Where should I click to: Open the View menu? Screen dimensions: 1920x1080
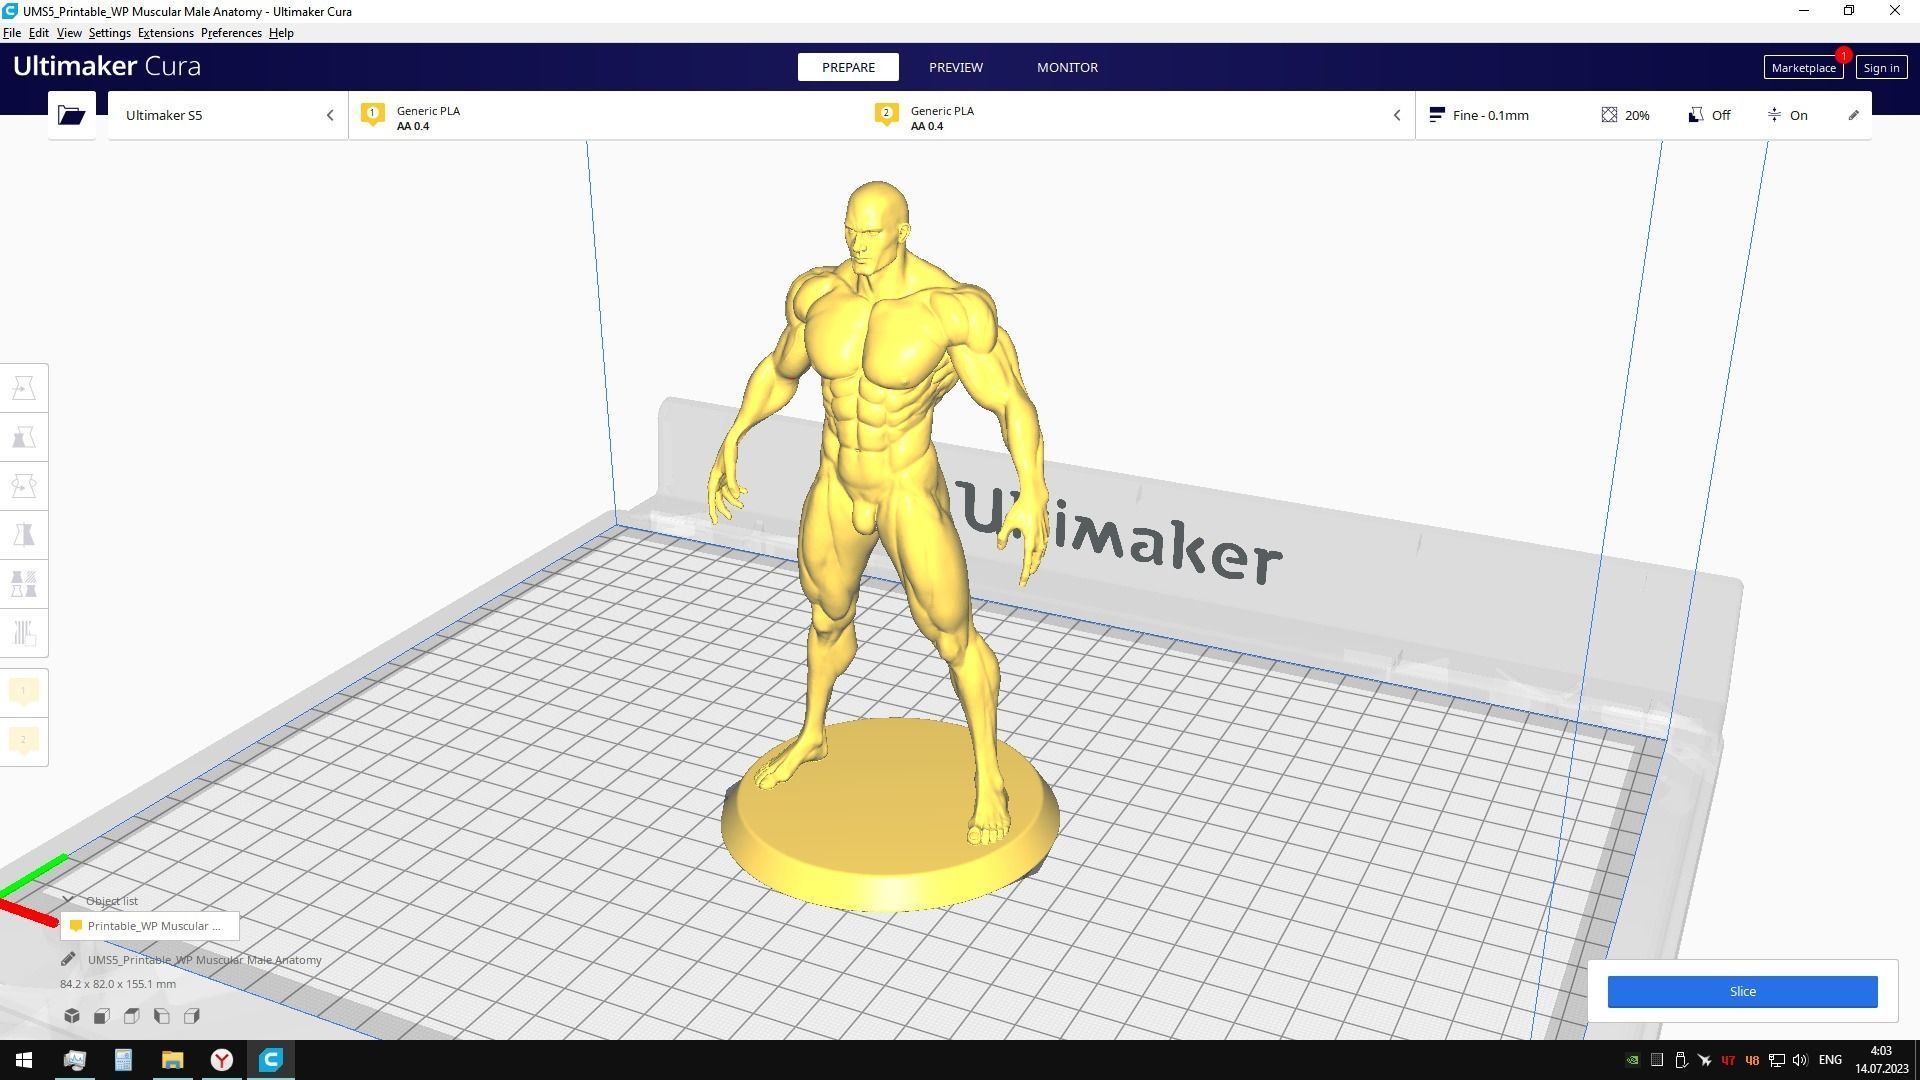point(69,33)
